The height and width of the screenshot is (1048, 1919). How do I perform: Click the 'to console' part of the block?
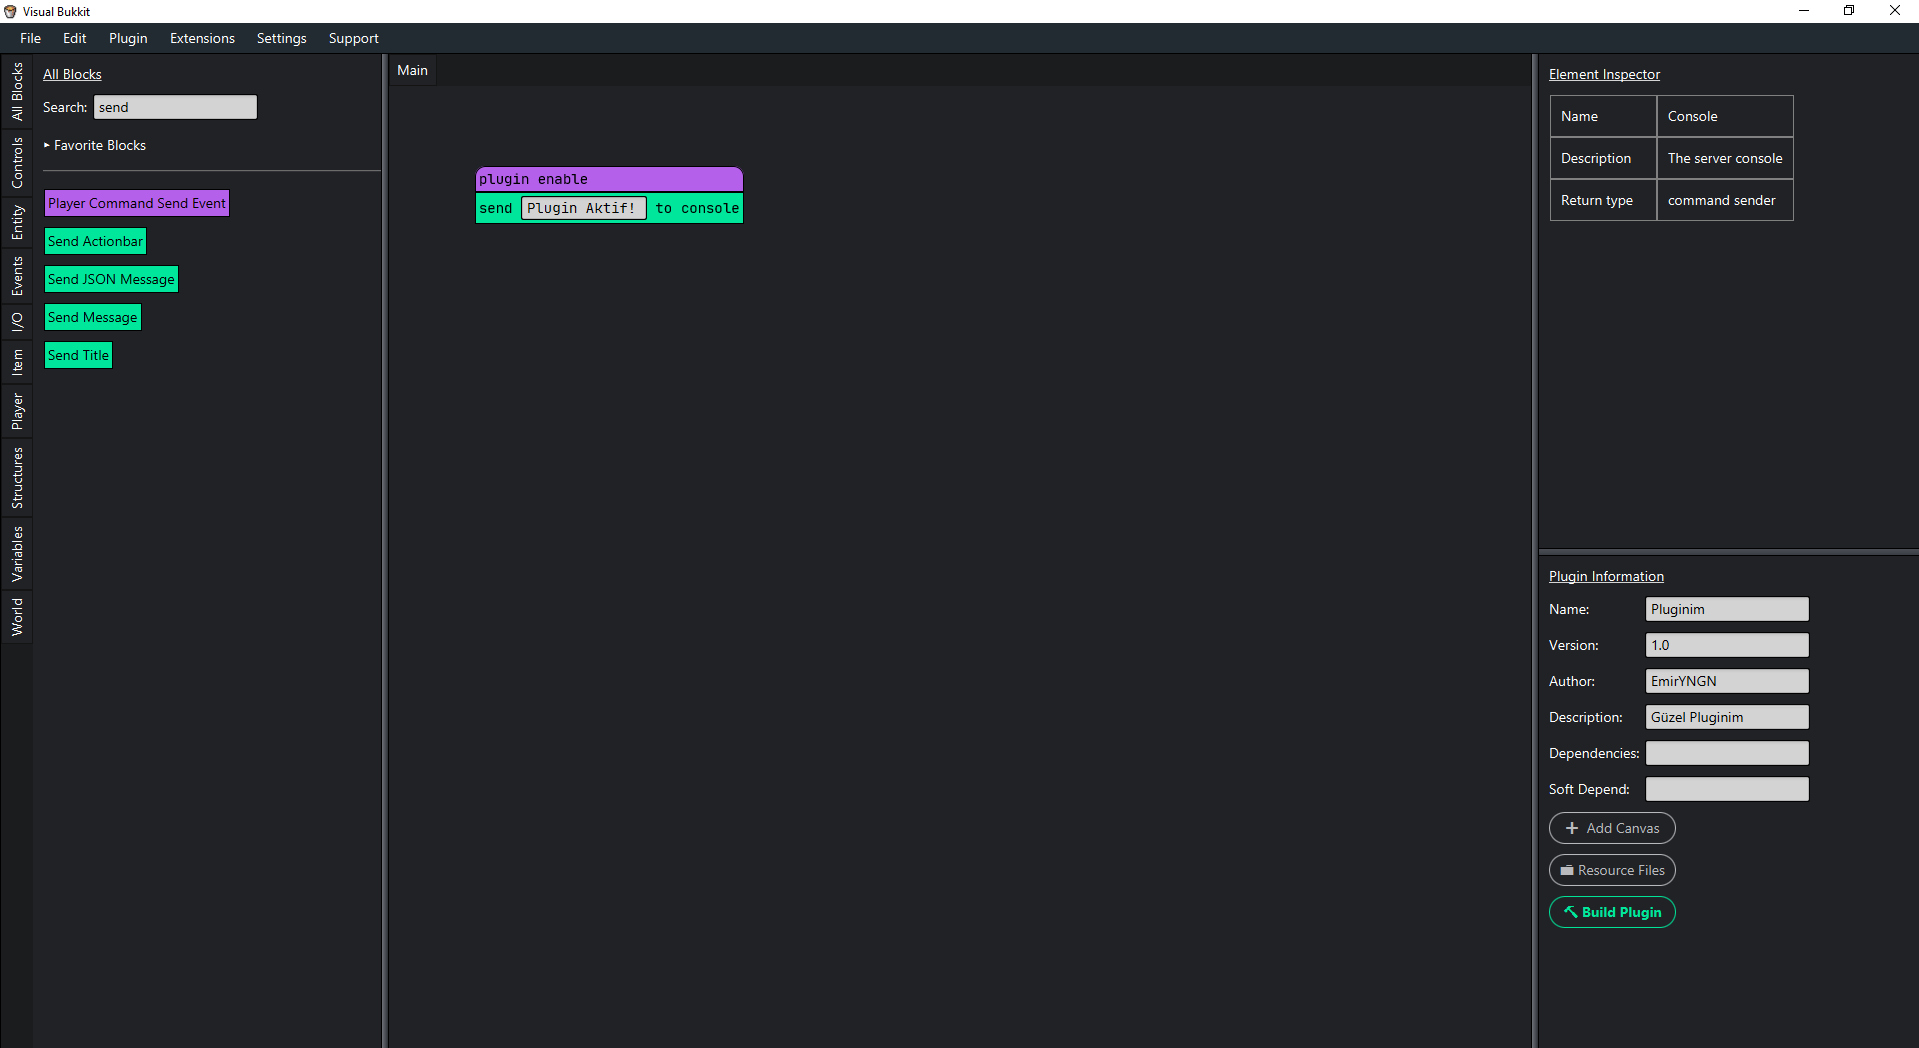pyautogui.click(x=697, y=208)
